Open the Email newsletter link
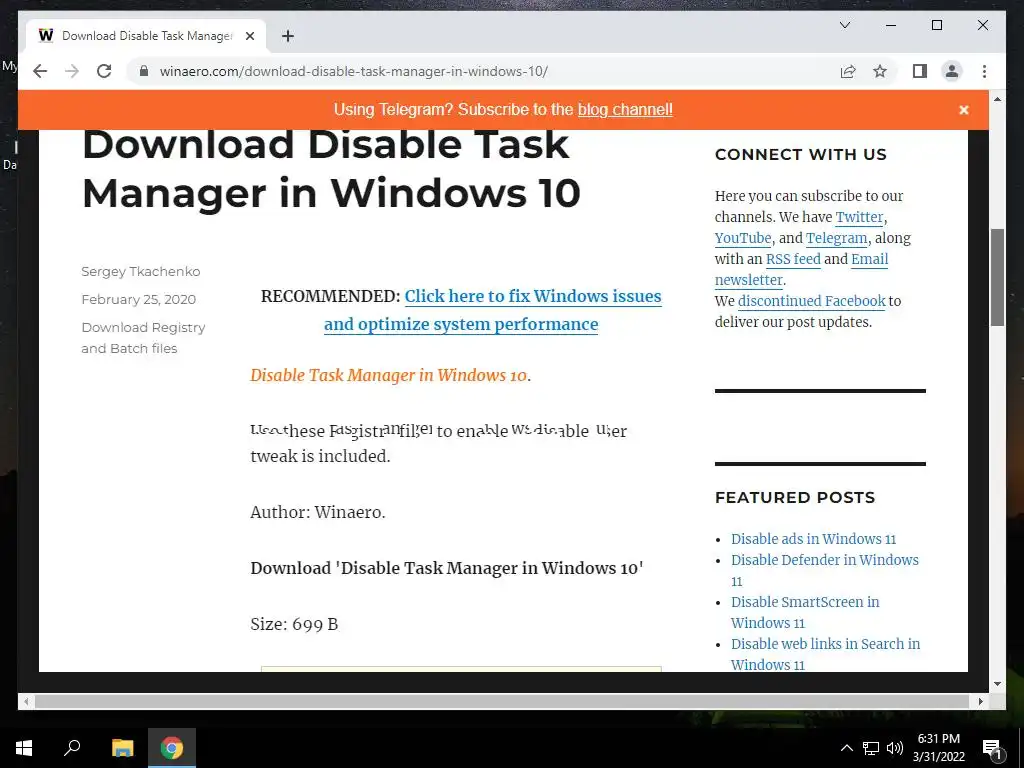 pyautogui.click(x=801, y=270)
